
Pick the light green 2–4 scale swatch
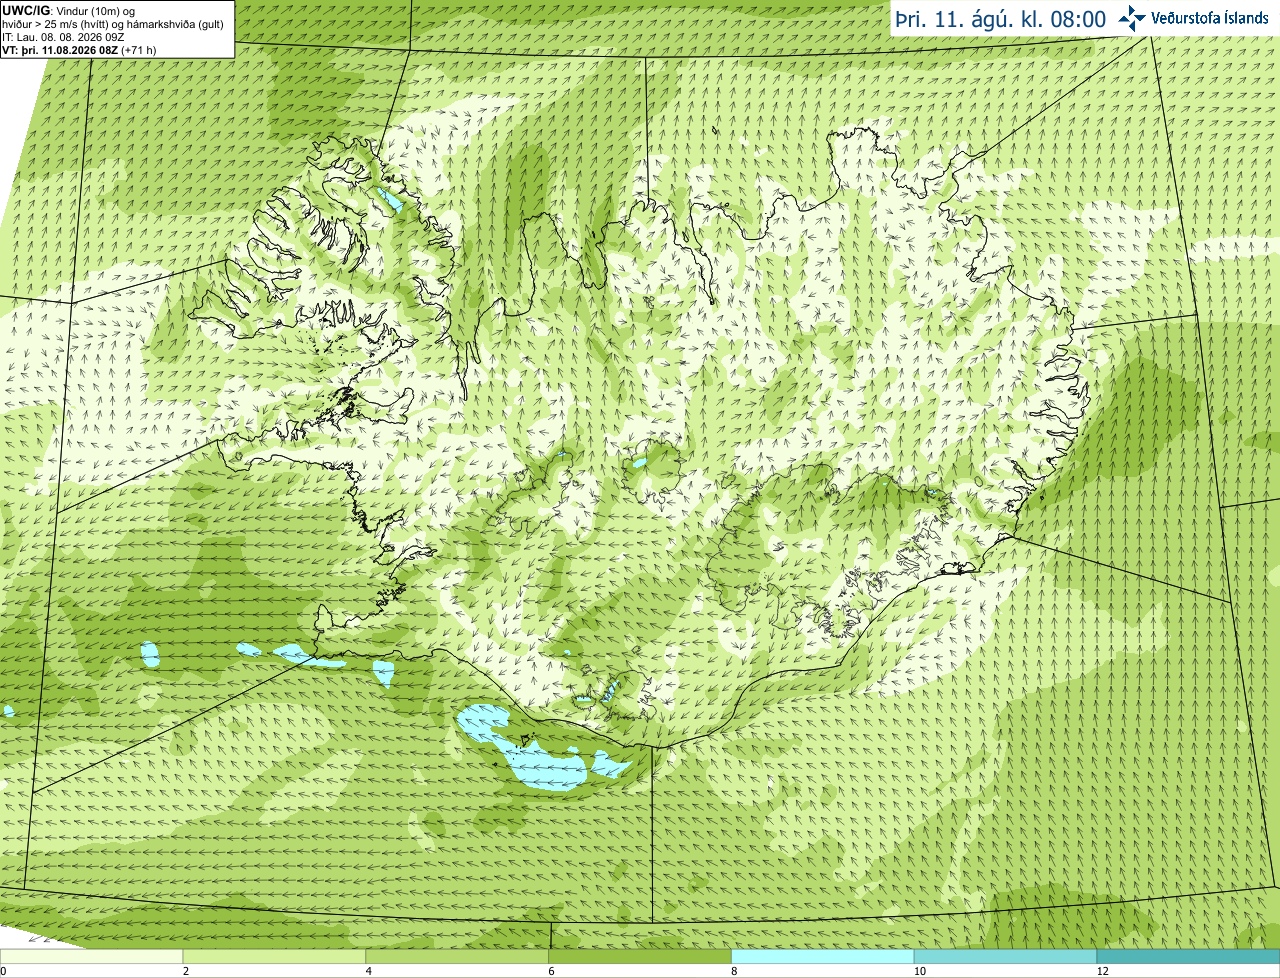(x=274, y=957)
